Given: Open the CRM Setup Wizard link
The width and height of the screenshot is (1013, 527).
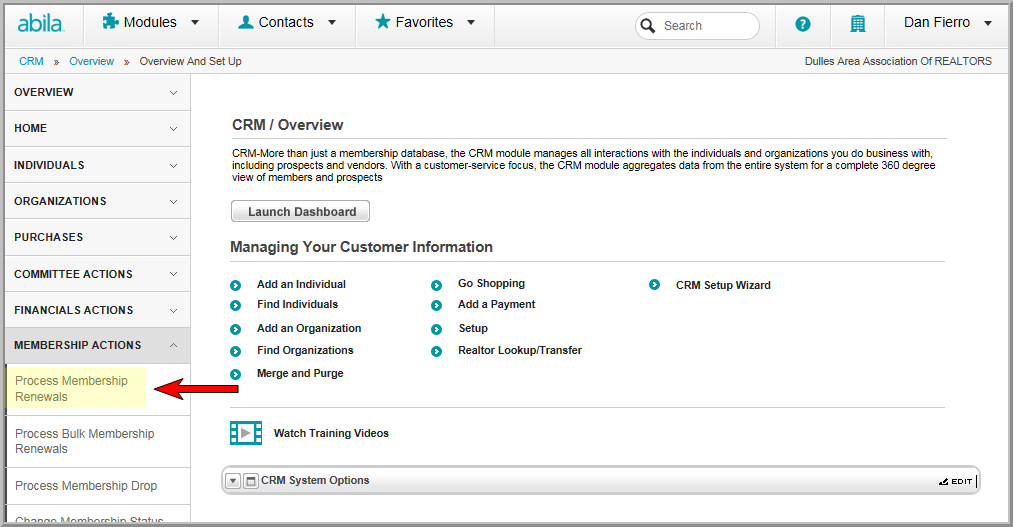Looking at the screenshot, I should [723, 285].
